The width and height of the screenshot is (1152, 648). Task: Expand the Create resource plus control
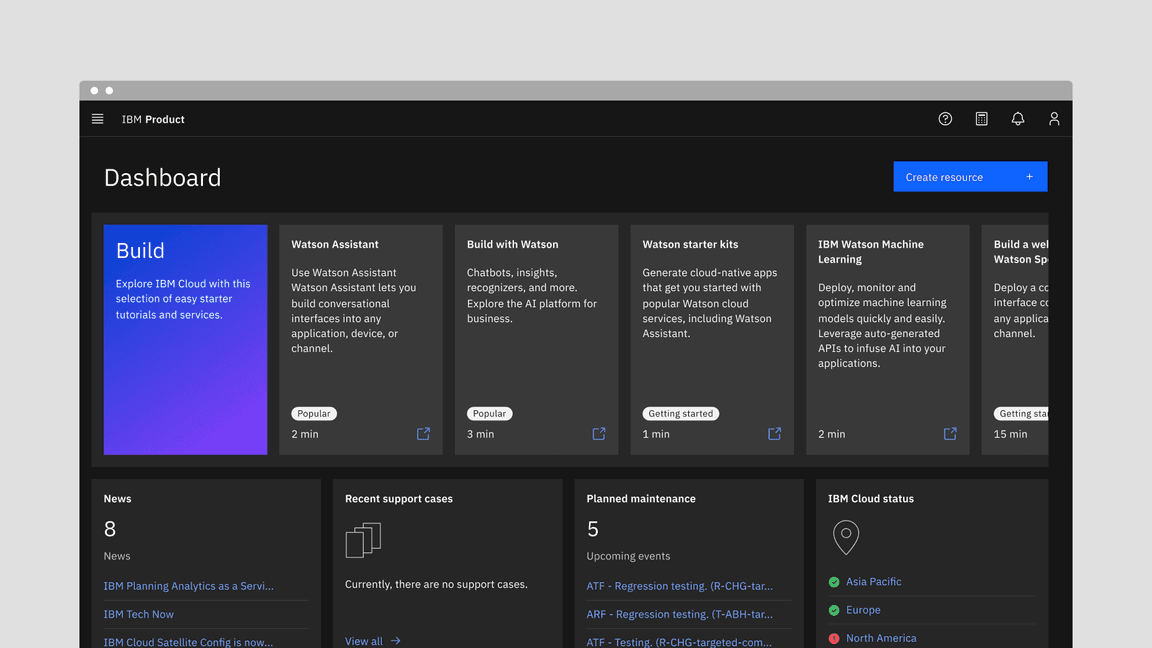click(x=1028, y=176)
